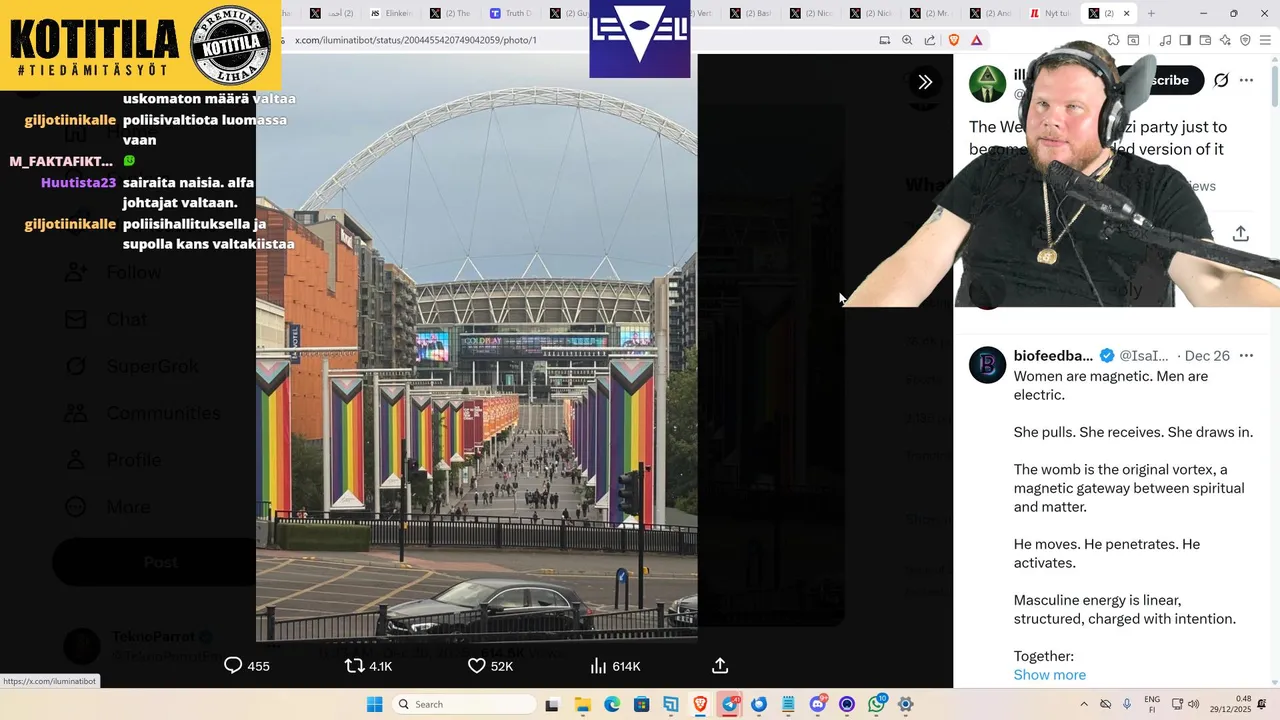Click the microphone tray icon
The width and height of the screenshot is (1280, 720).
click(x=1127, y=704)
